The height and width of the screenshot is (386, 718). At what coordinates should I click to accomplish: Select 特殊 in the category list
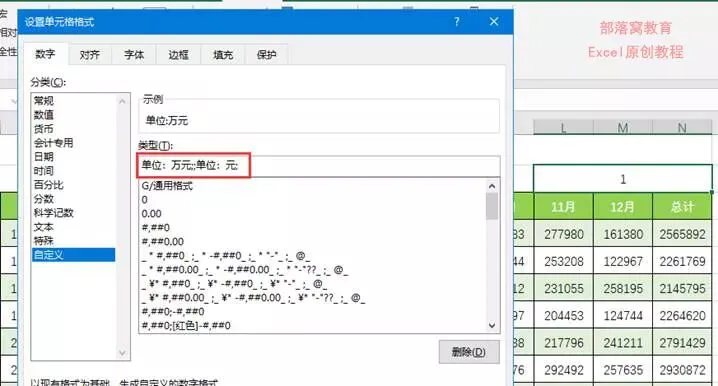click(73, 240)
